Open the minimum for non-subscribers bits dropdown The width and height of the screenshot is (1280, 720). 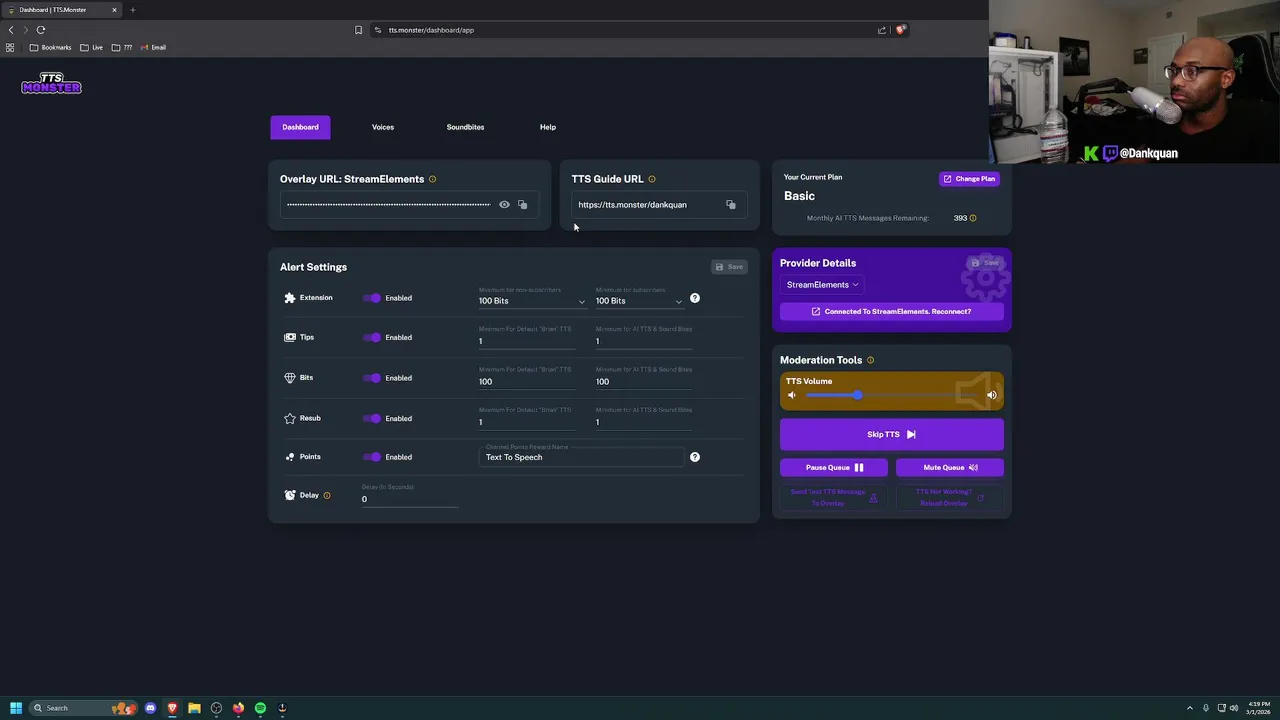point(531,301)
